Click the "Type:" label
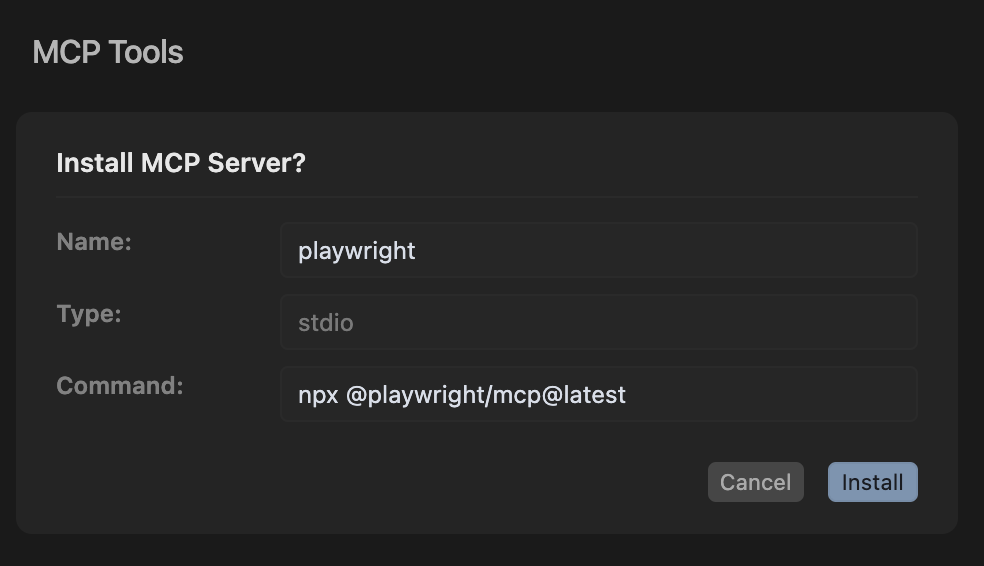This screenshot has width=984, height=566. pyautogui.click(x=89, y=314)
